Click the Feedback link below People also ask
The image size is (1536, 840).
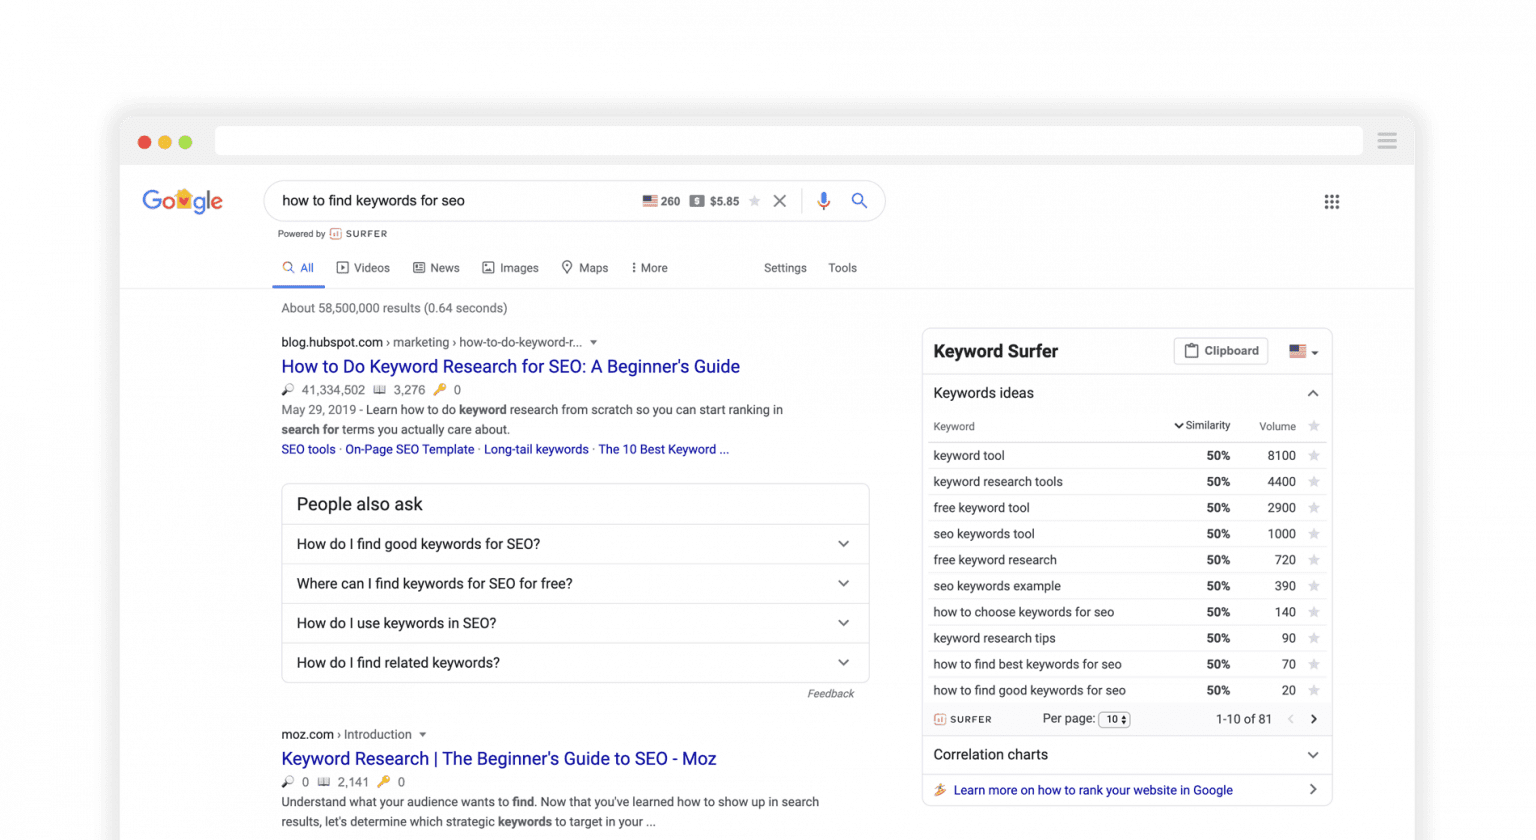pyautogui.click(x=830, y=694)
